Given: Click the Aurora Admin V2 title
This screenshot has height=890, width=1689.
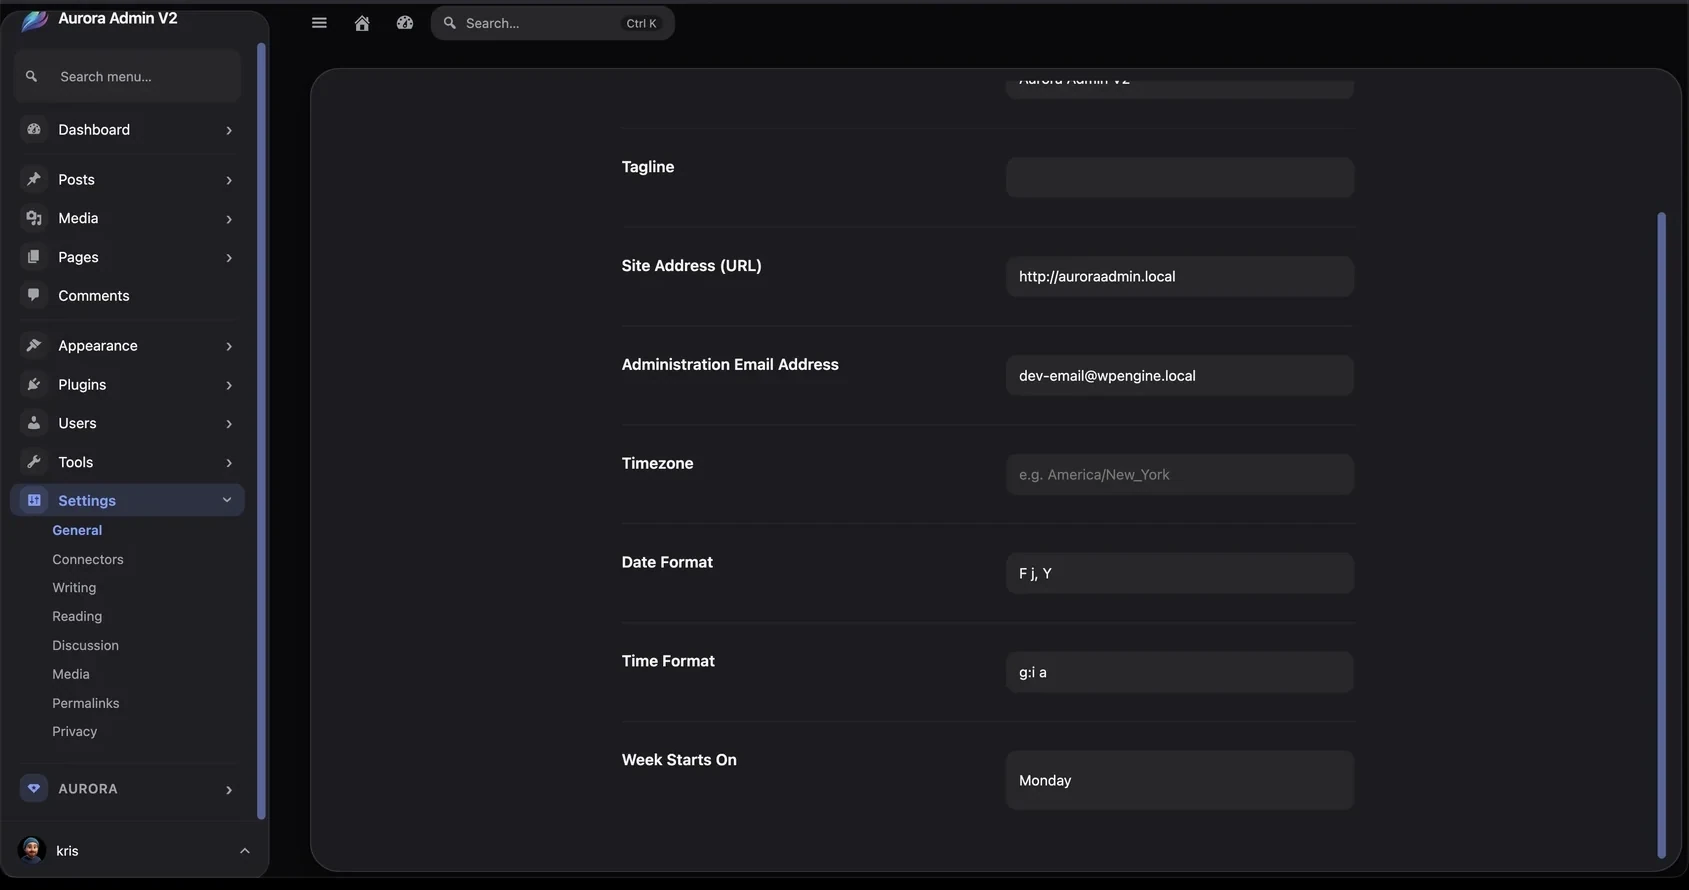Looking at the screenshot, I should point(118,18).
